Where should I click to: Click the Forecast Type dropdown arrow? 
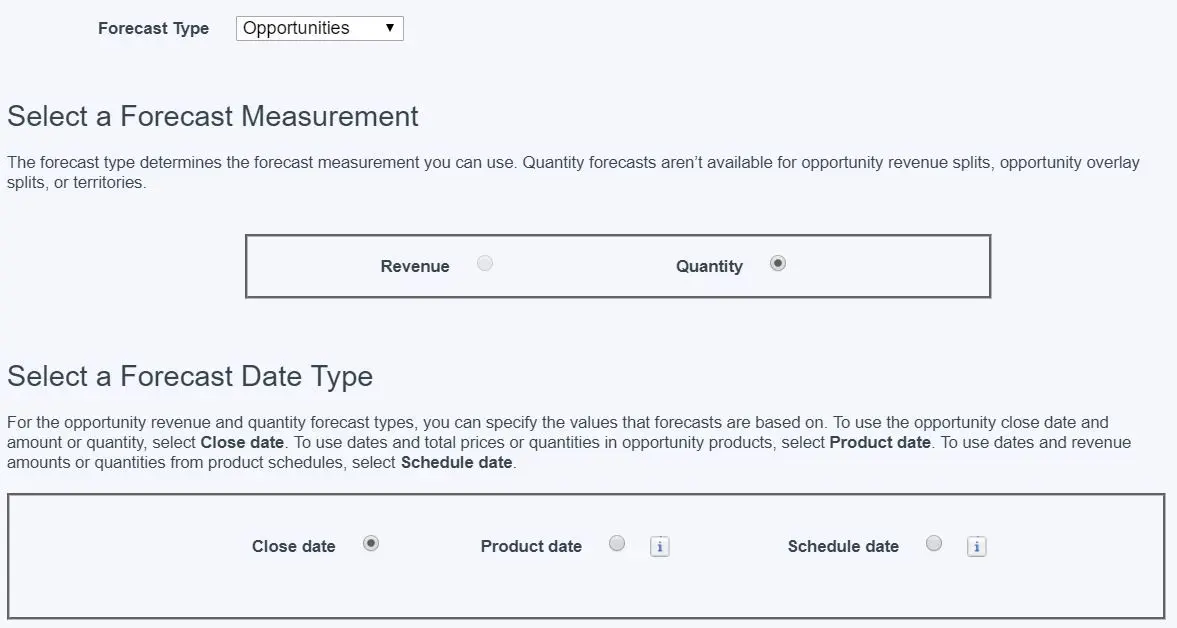click(x=390, y=29)
